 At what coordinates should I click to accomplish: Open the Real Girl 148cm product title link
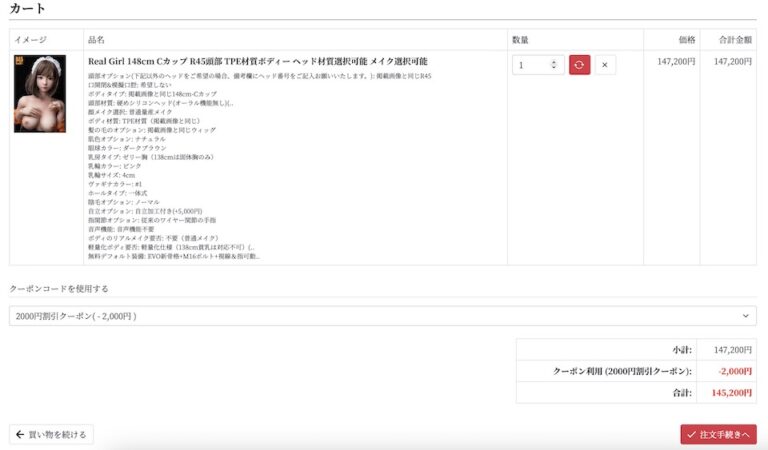coord(258,62)
